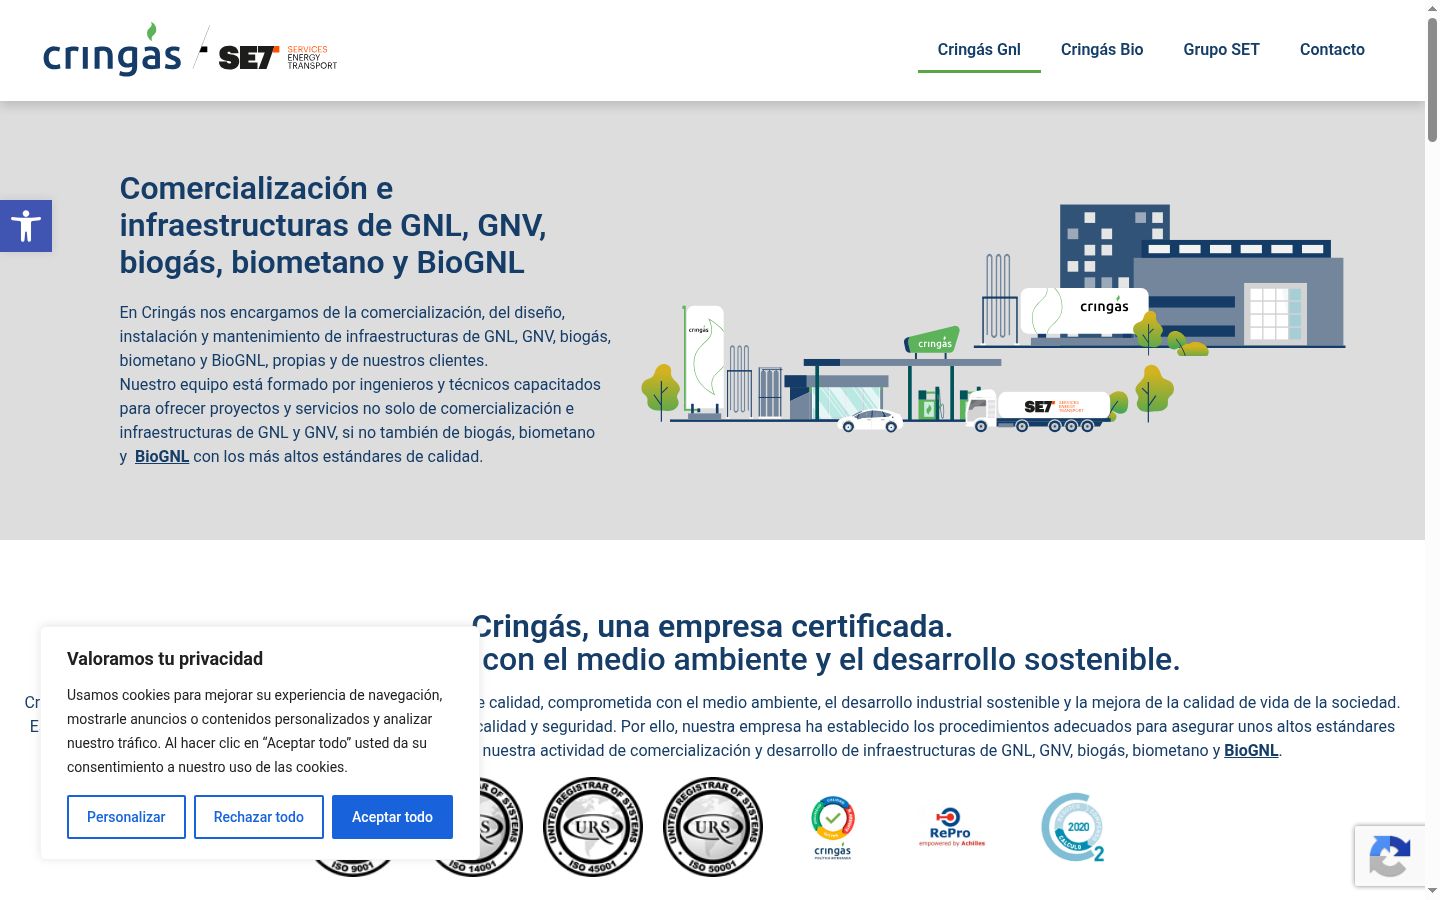Click the page's vertical scrollbar thumb
Image resolution: width=1440 pixels, height=900 pixels.
click(1432, 80)
